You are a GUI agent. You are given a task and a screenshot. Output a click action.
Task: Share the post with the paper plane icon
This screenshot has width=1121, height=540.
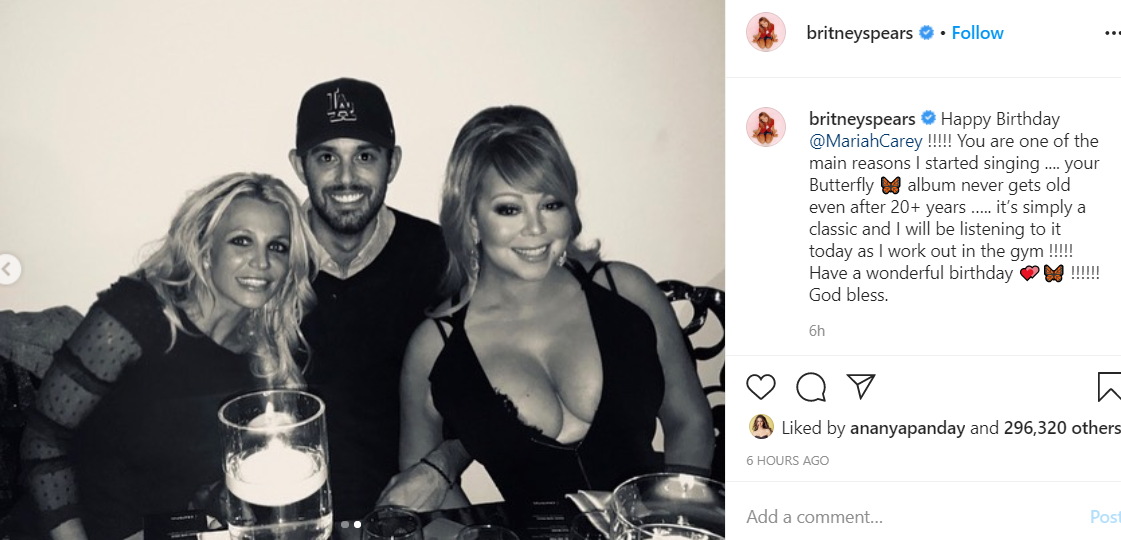click(861, 387)
